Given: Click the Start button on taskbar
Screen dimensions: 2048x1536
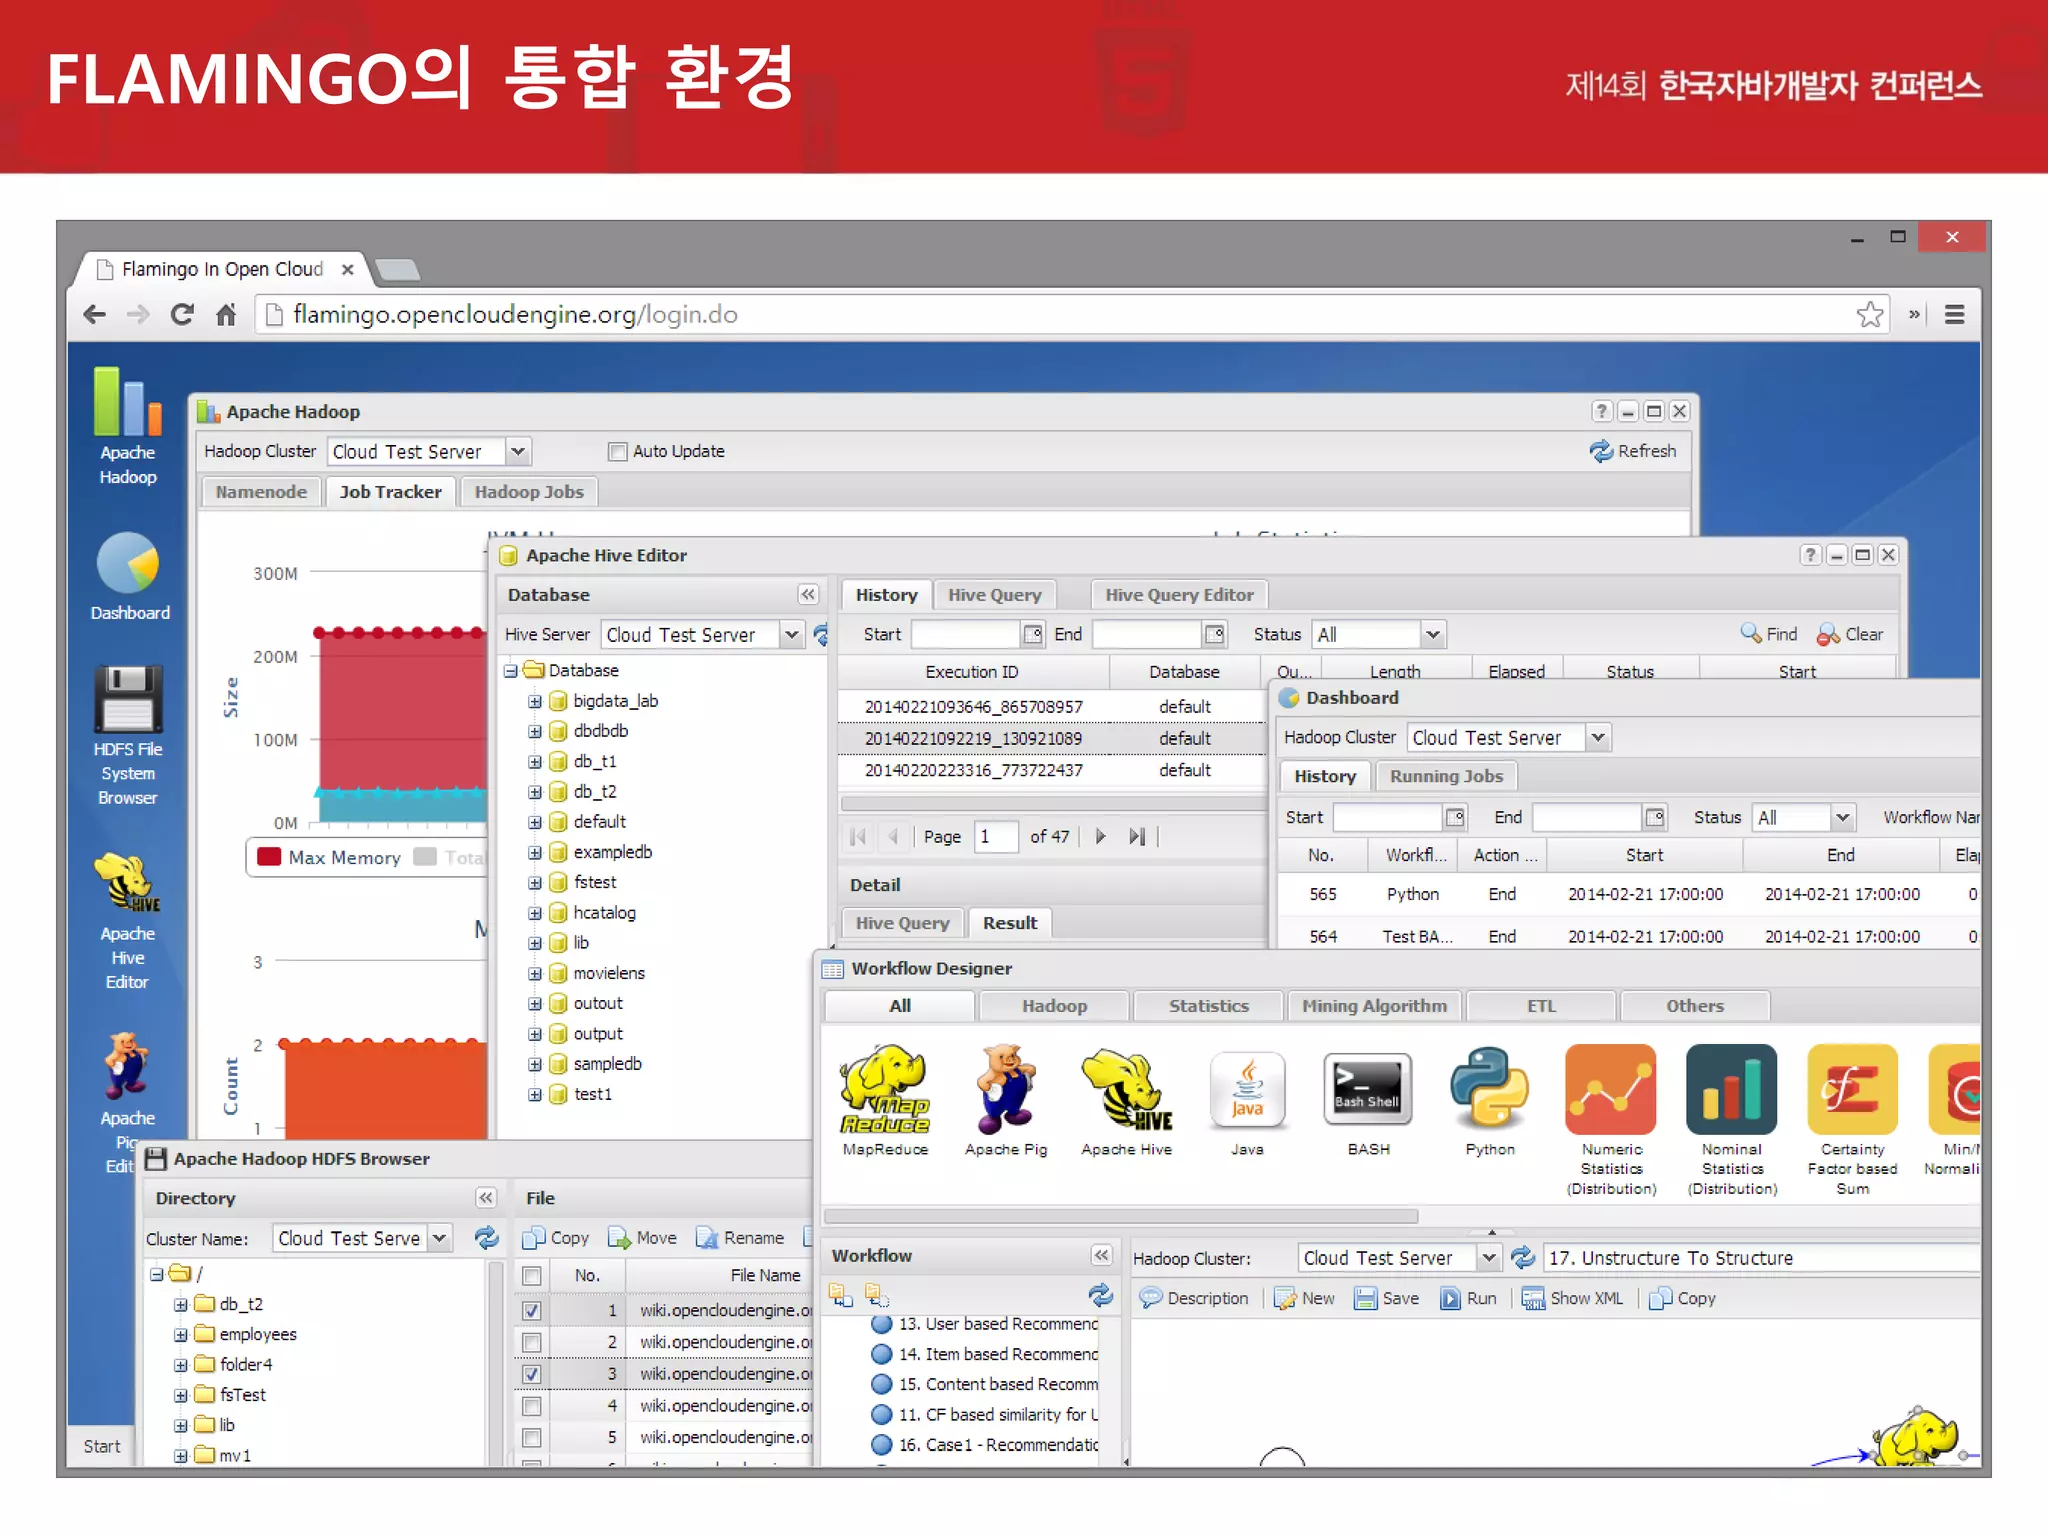Looking at the screenshot, I should pos(102,1446).
